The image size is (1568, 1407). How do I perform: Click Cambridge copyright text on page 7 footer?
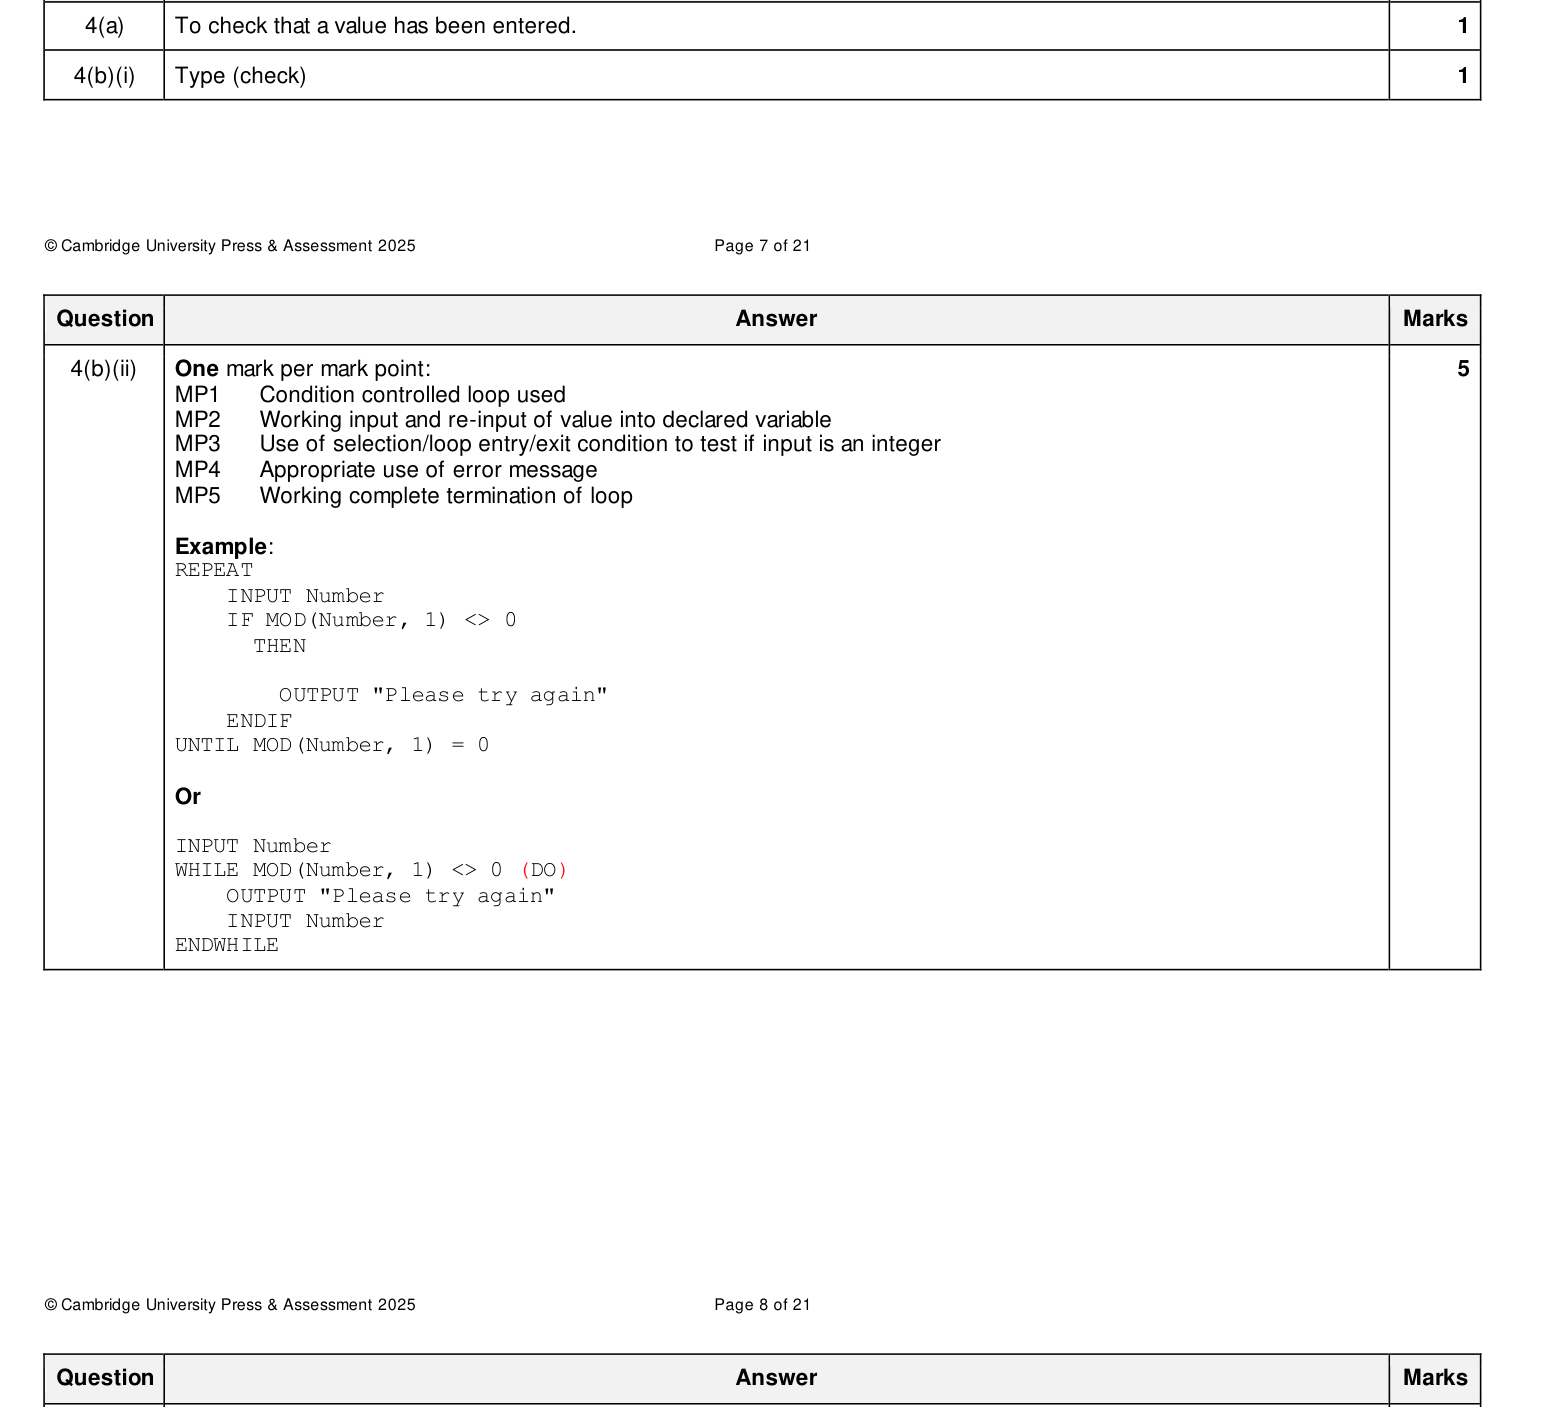click(230, 246)
